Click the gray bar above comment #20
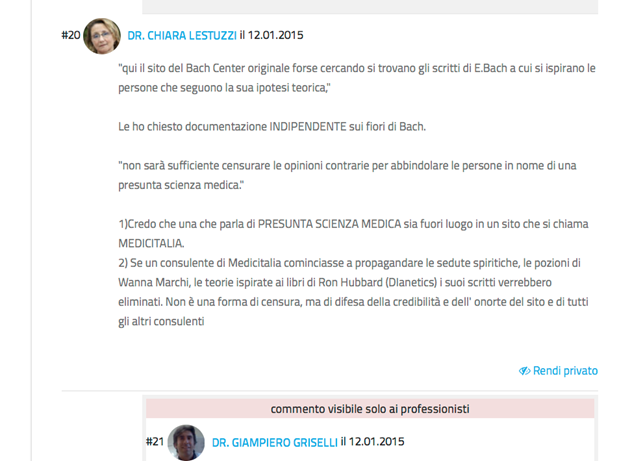Image resolution: width=643 pixels, height=461 pixels. (x=370, y=7)
